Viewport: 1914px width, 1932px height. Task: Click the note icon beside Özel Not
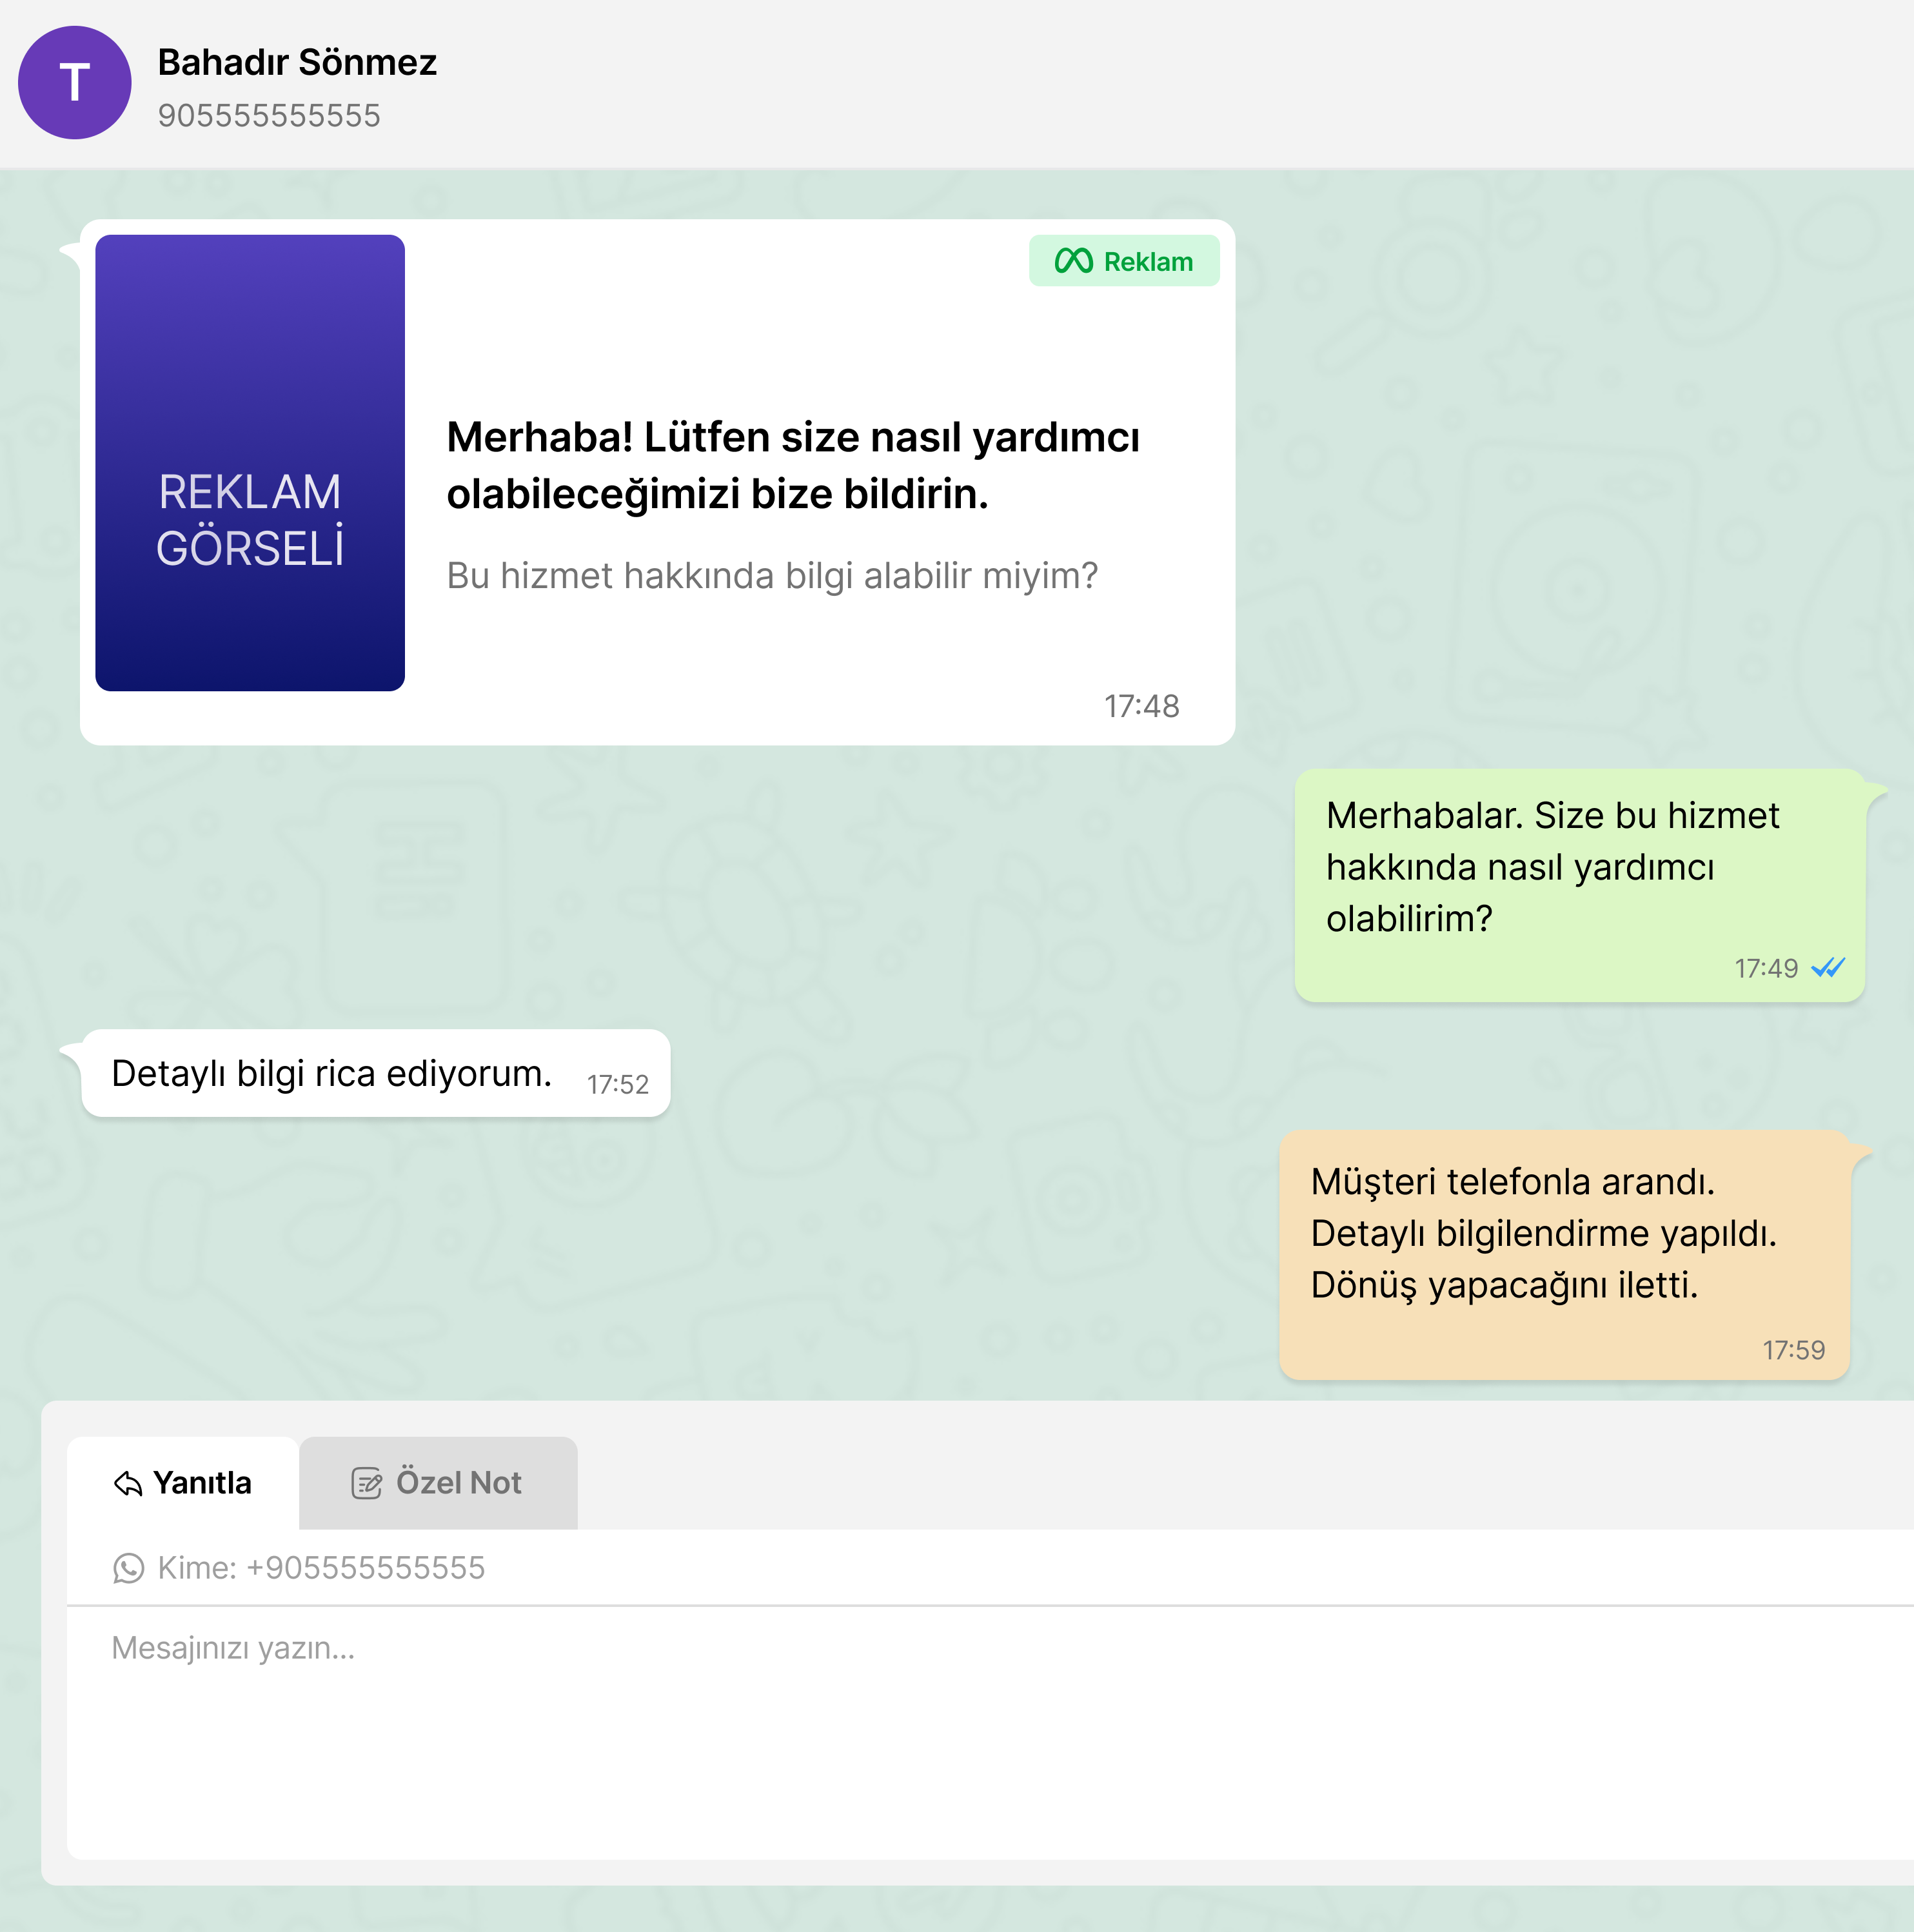click(366, 1483)
